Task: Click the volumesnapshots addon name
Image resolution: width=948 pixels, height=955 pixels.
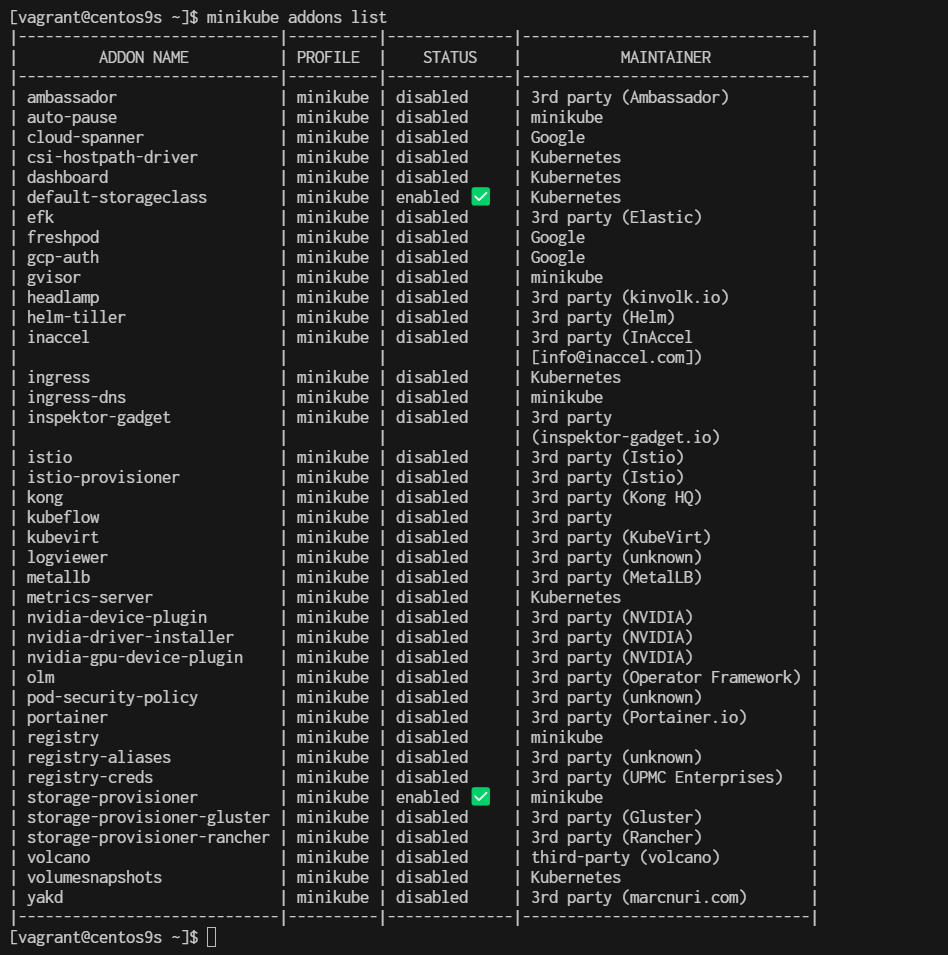Action: point(94,877)
